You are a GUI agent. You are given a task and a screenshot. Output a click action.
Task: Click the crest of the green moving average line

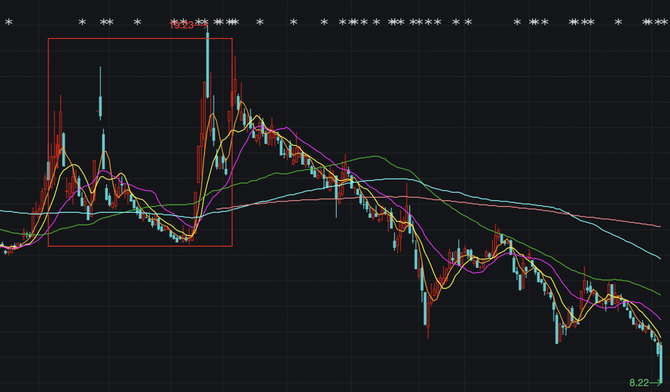[x=376, y=156]
